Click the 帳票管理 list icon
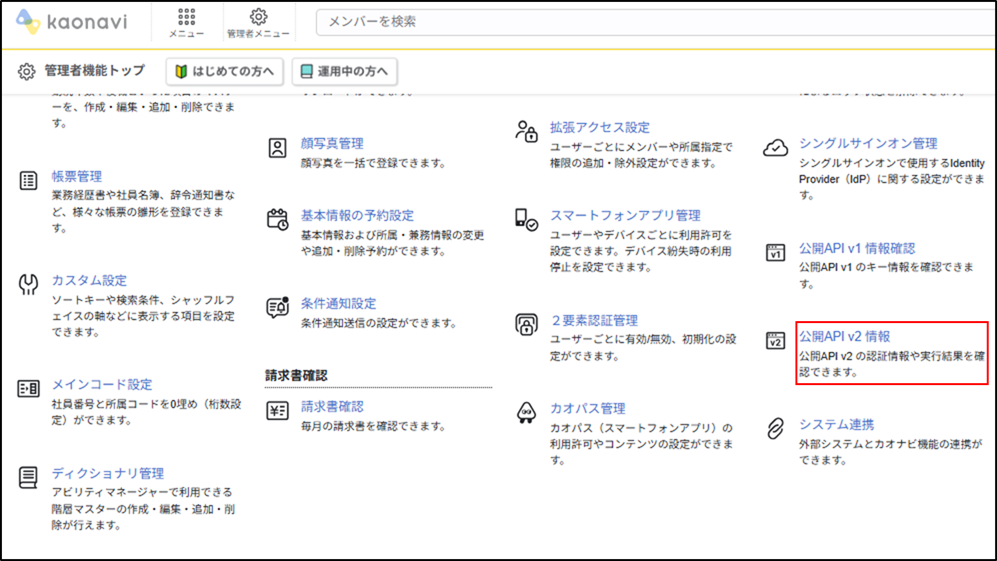This screenshot has width=997, height=561. tap(28, 181)
